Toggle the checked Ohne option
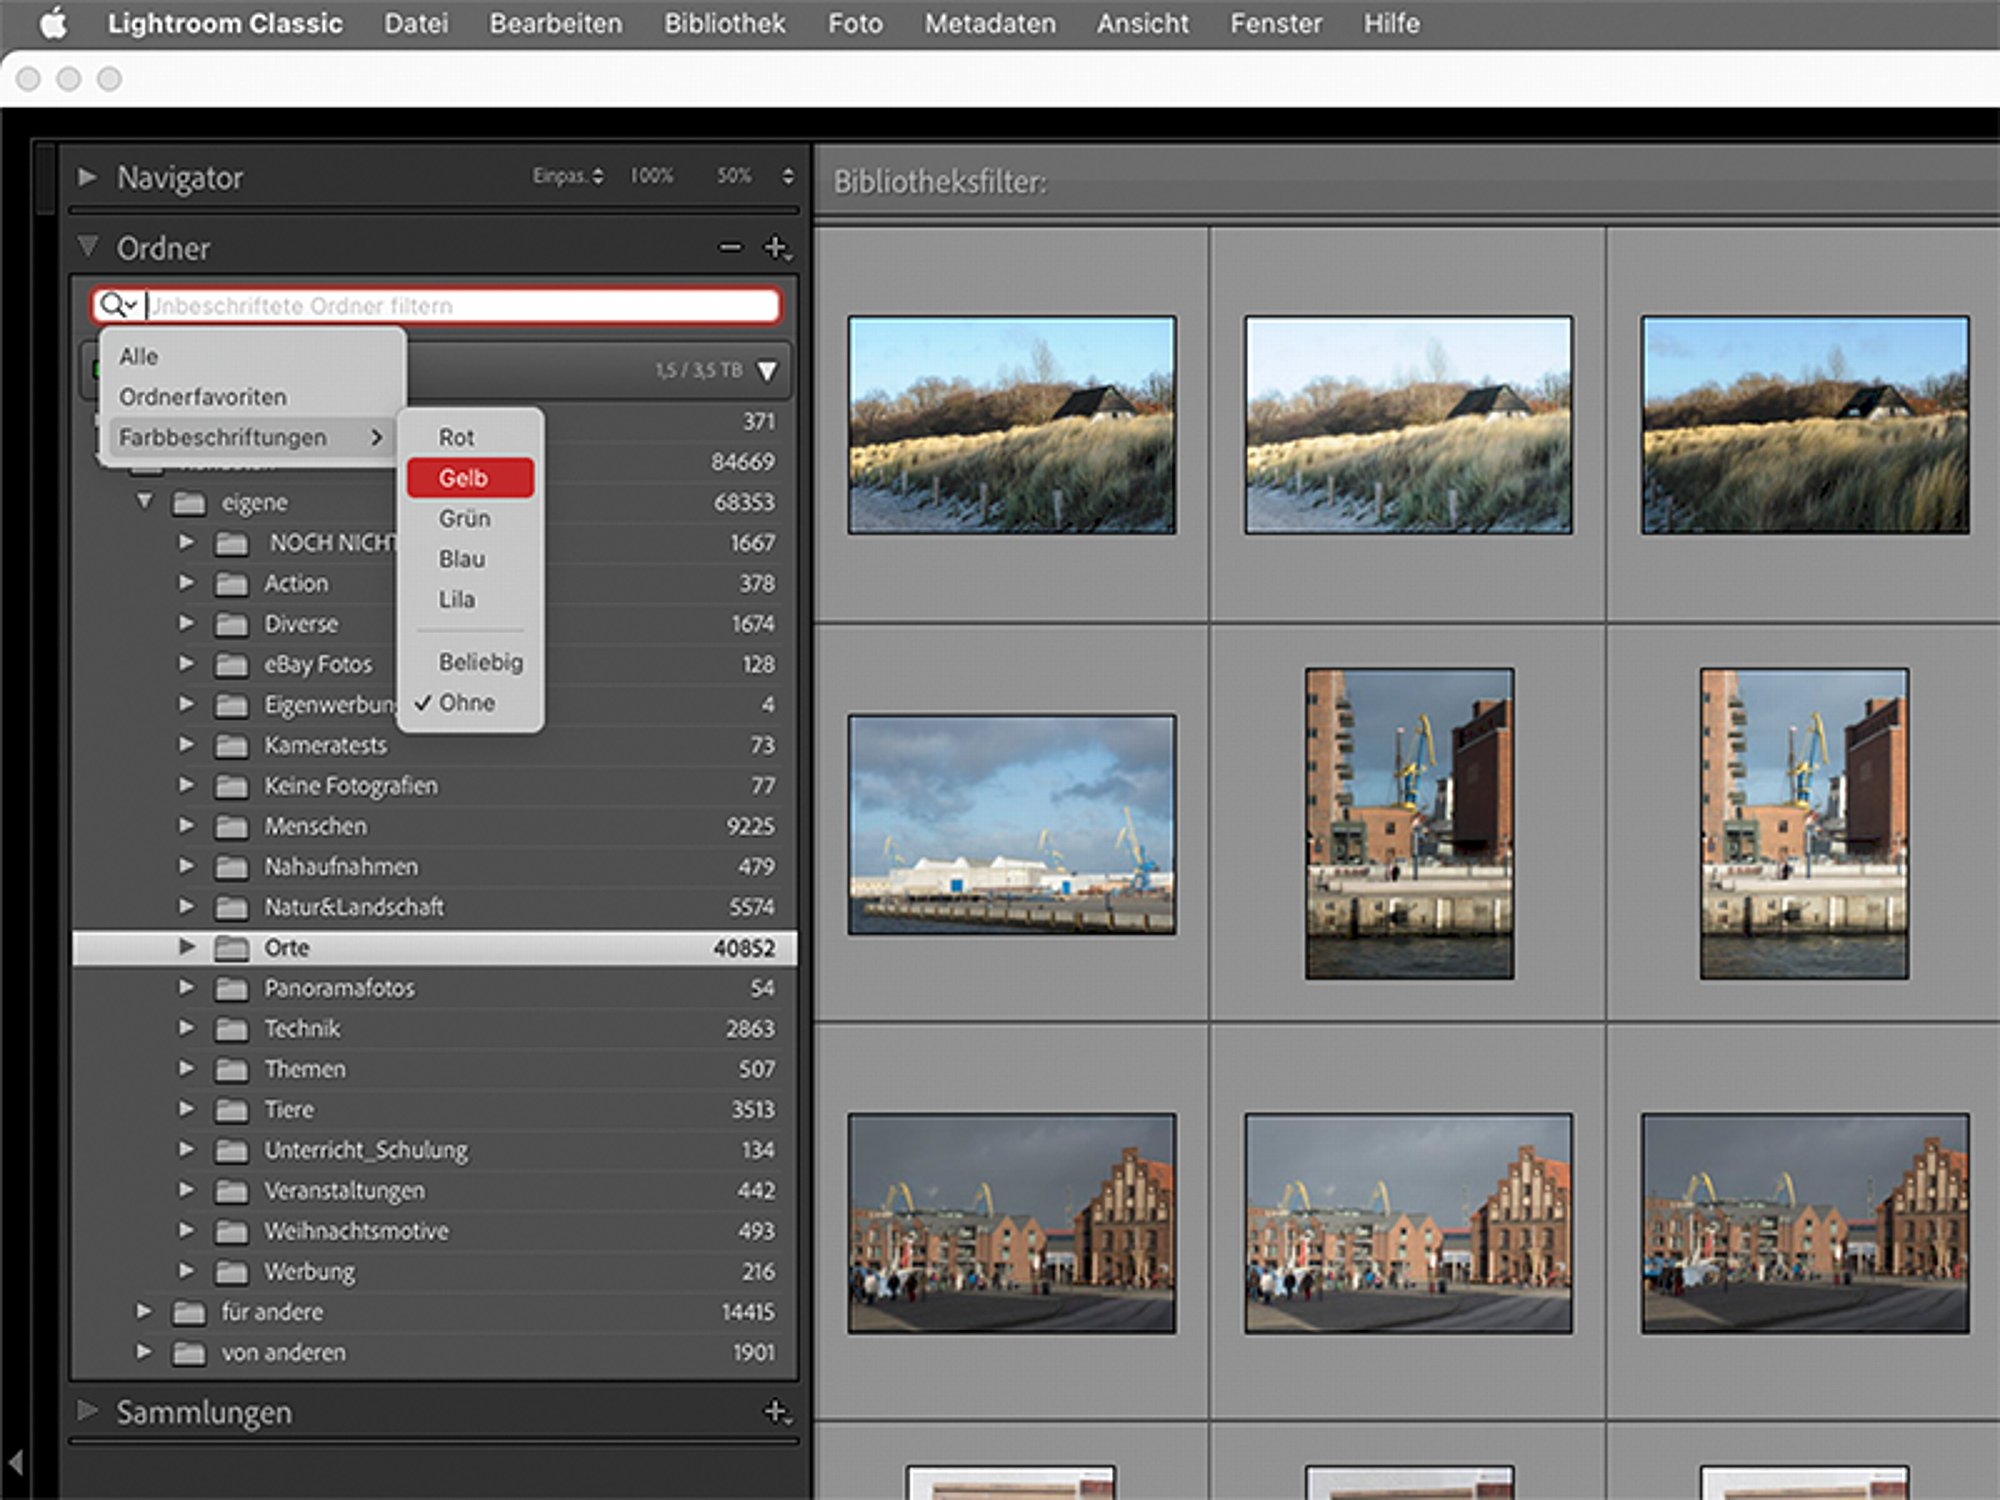2000x1500 pixels. (467, 702)
